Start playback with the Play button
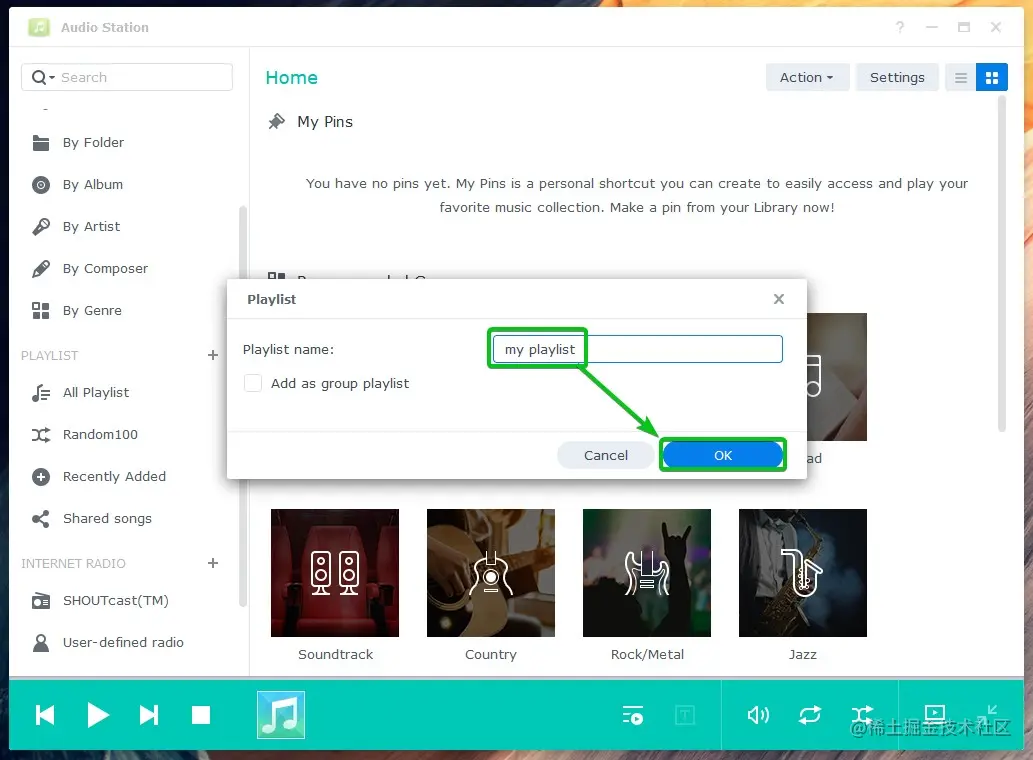 coord(98,715)
